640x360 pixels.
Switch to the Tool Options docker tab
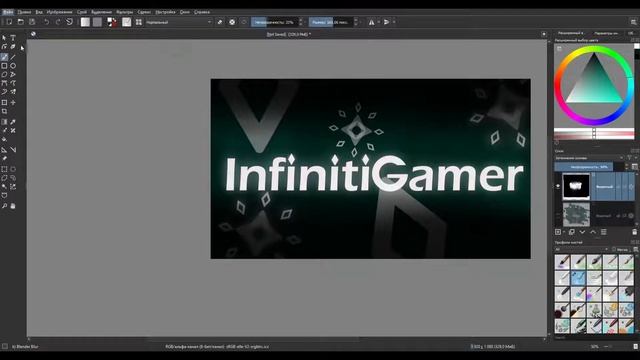pos(606,33)
